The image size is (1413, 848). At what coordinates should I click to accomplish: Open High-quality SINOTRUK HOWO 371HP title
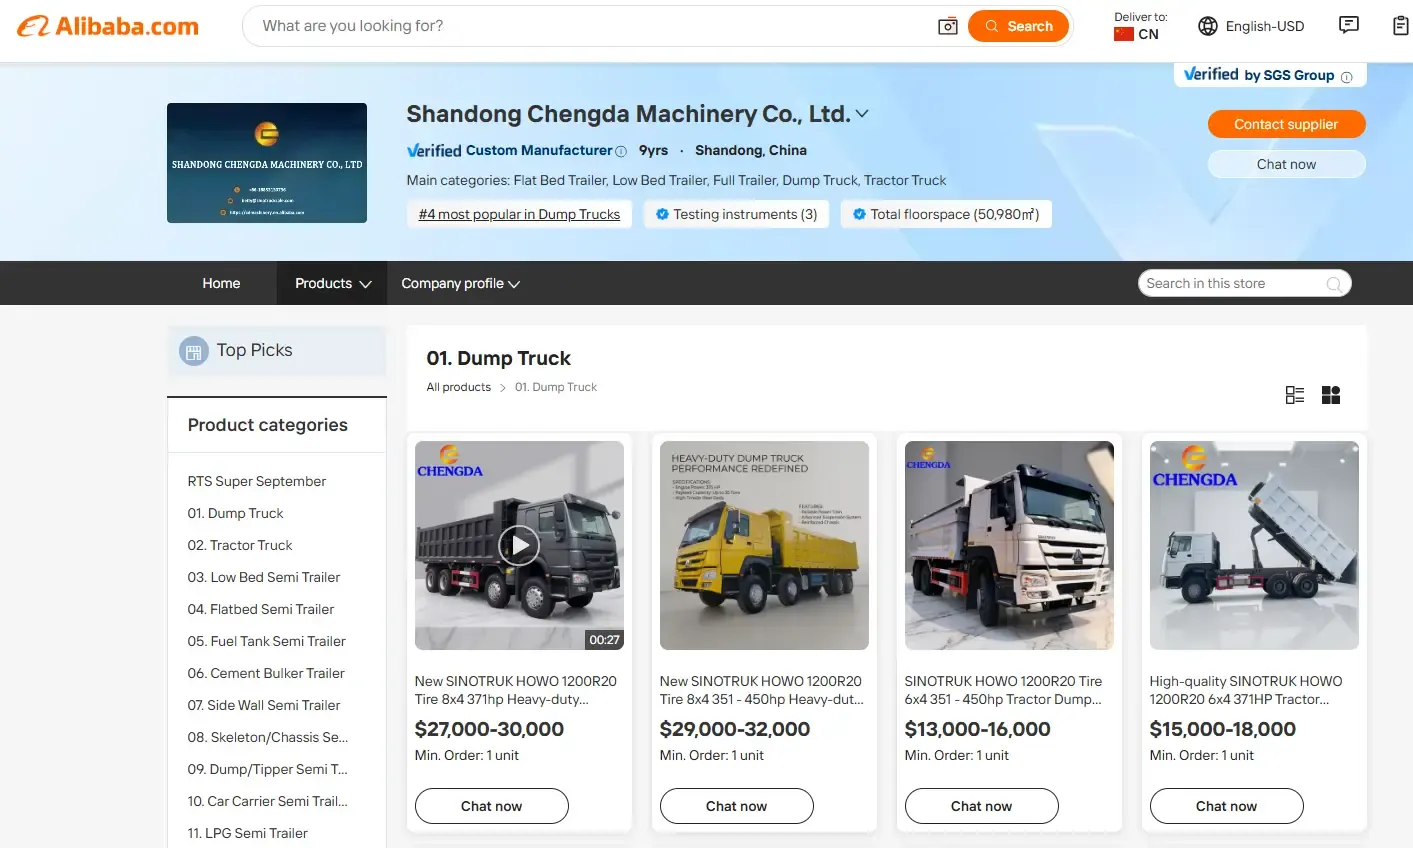click(1246, 690)
